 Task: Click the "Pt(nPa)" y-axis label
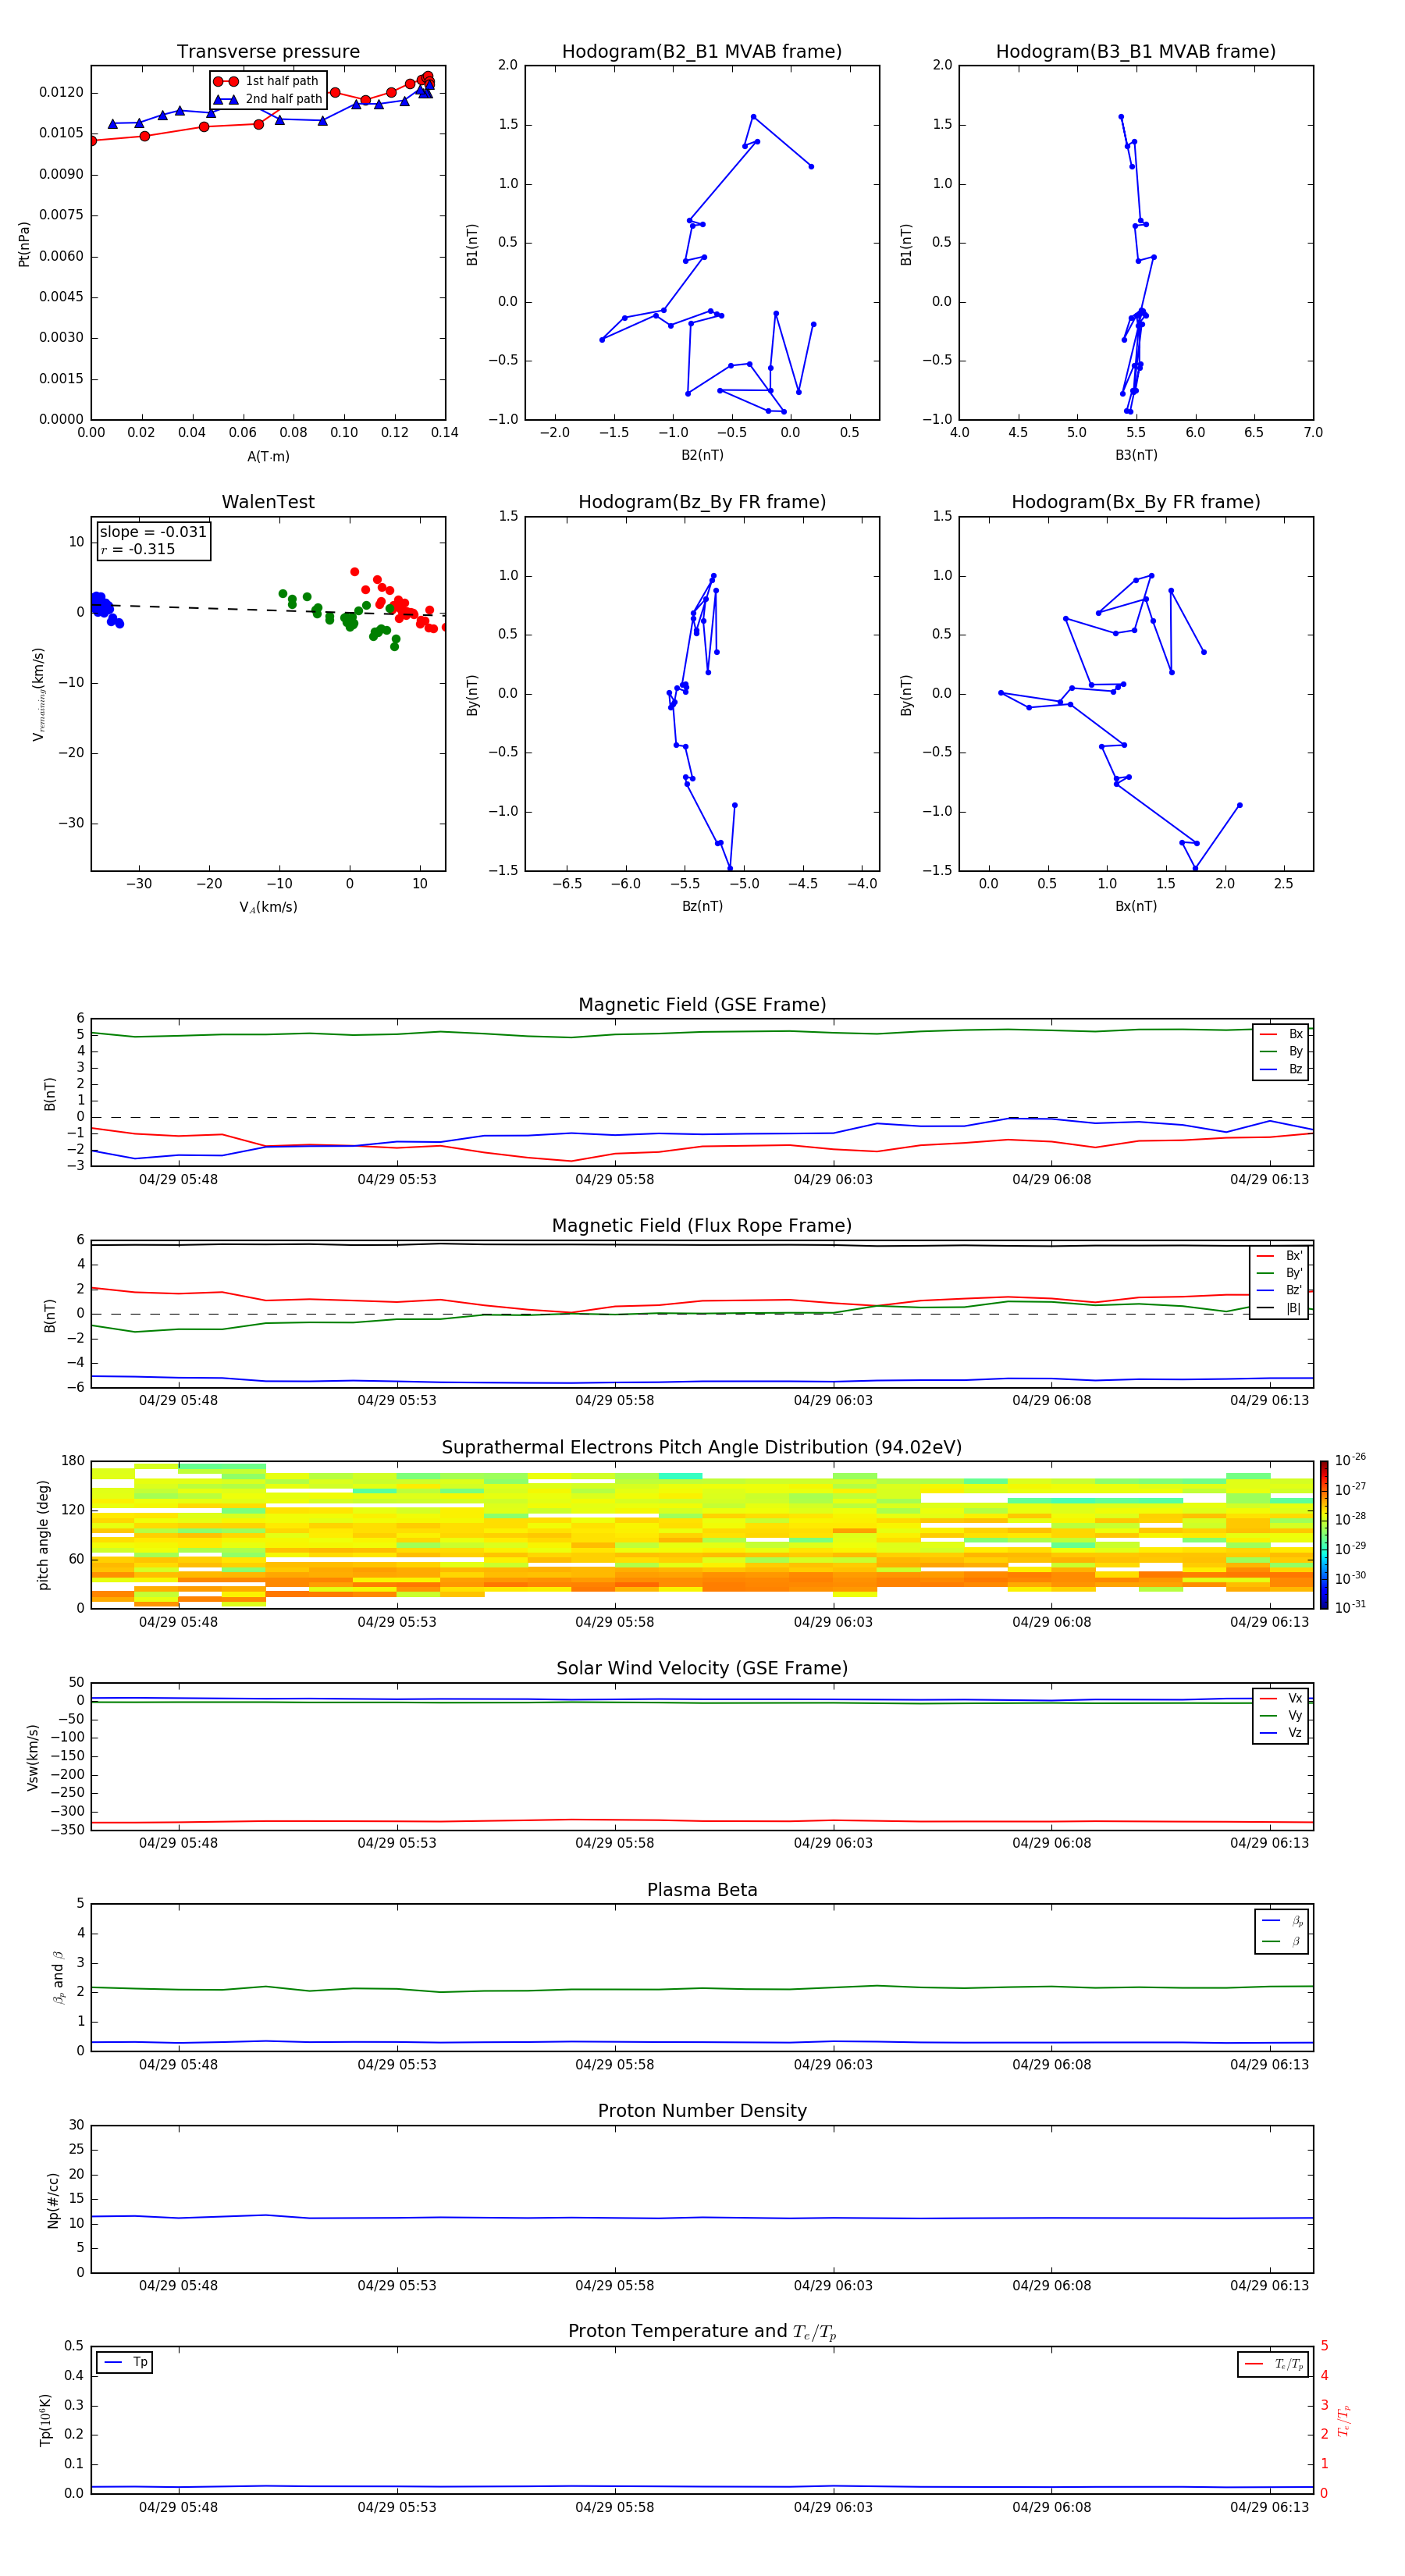[24, 243]
